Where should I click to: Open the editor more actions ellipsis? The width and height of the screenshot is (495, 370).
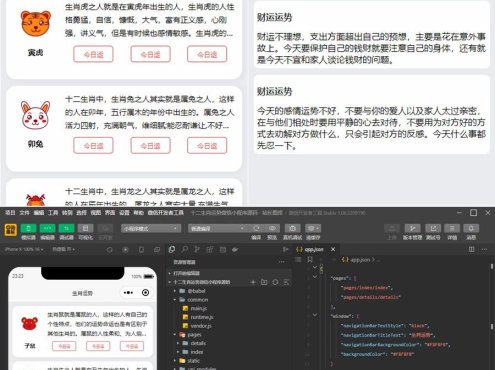(485, 249)
